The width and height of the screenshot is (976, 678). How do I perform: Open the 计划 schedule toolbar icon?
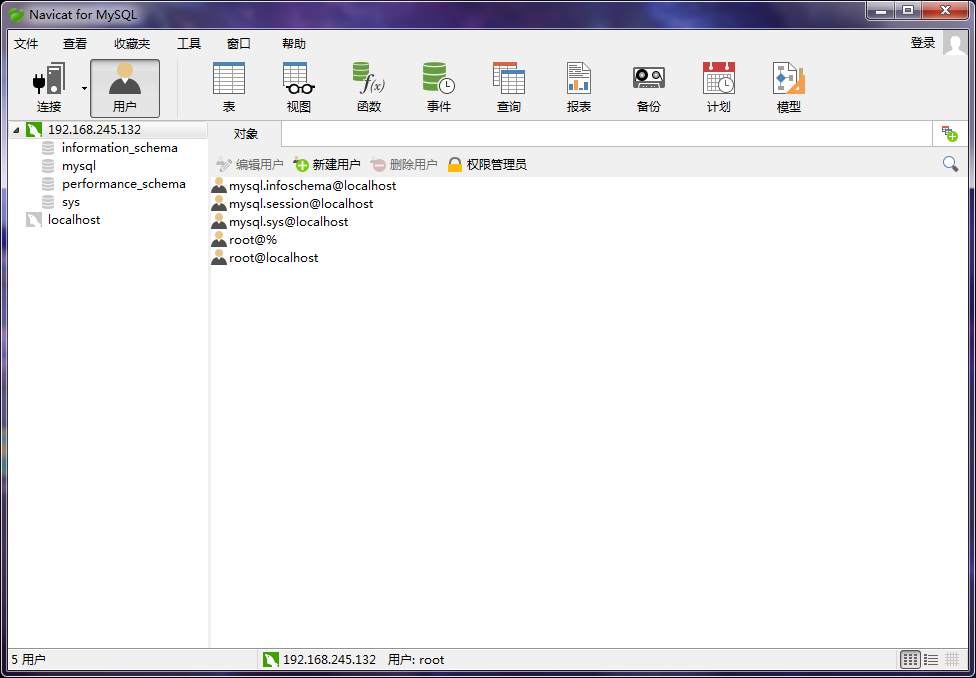718,88
